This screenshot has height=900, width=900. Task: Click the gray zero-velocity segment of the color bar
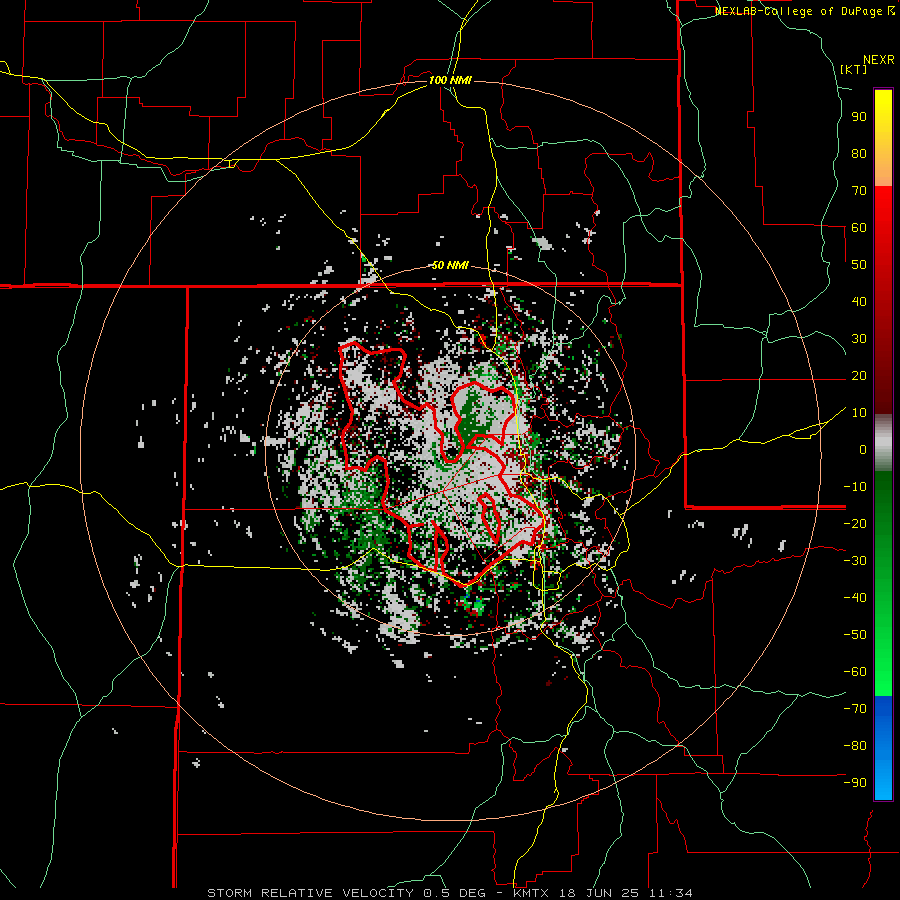(883, 443)
